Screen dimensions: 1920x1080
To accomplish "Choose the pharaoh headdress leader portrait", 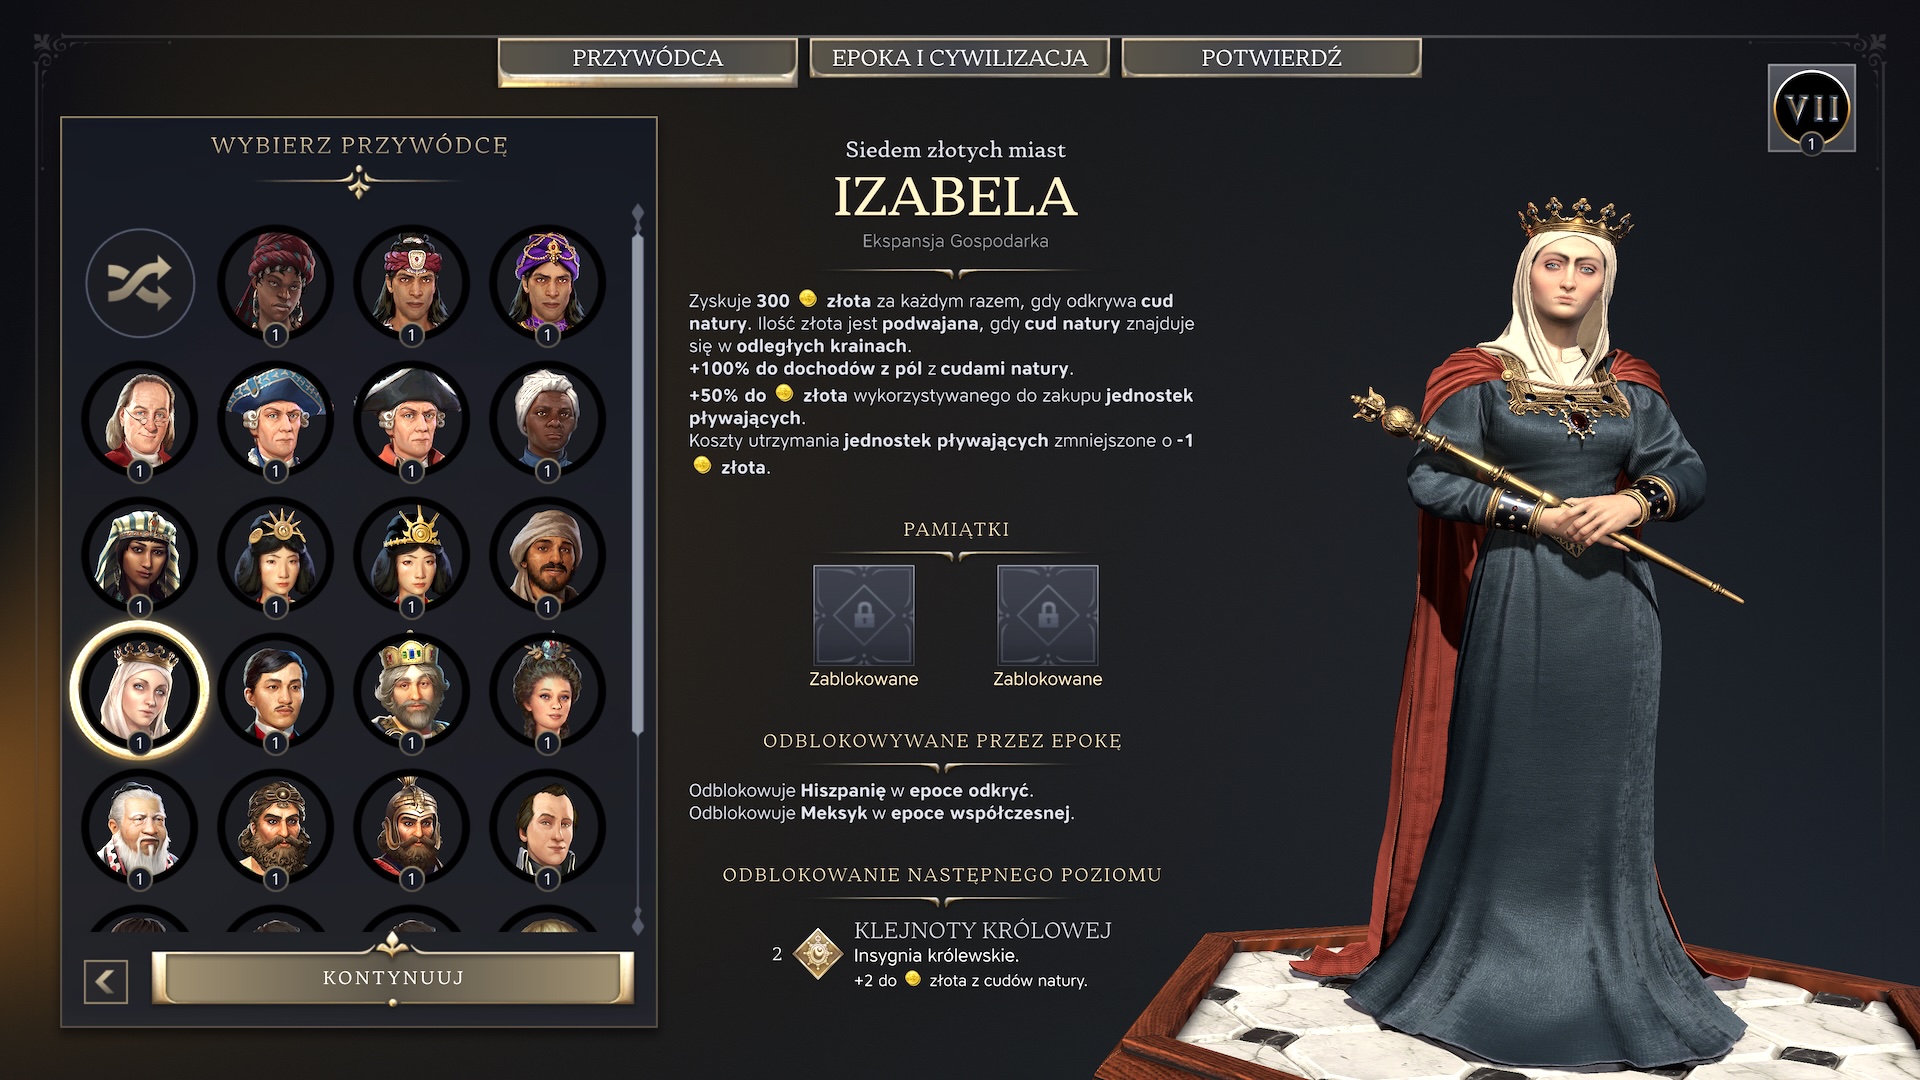I will [x=140, y=555].
